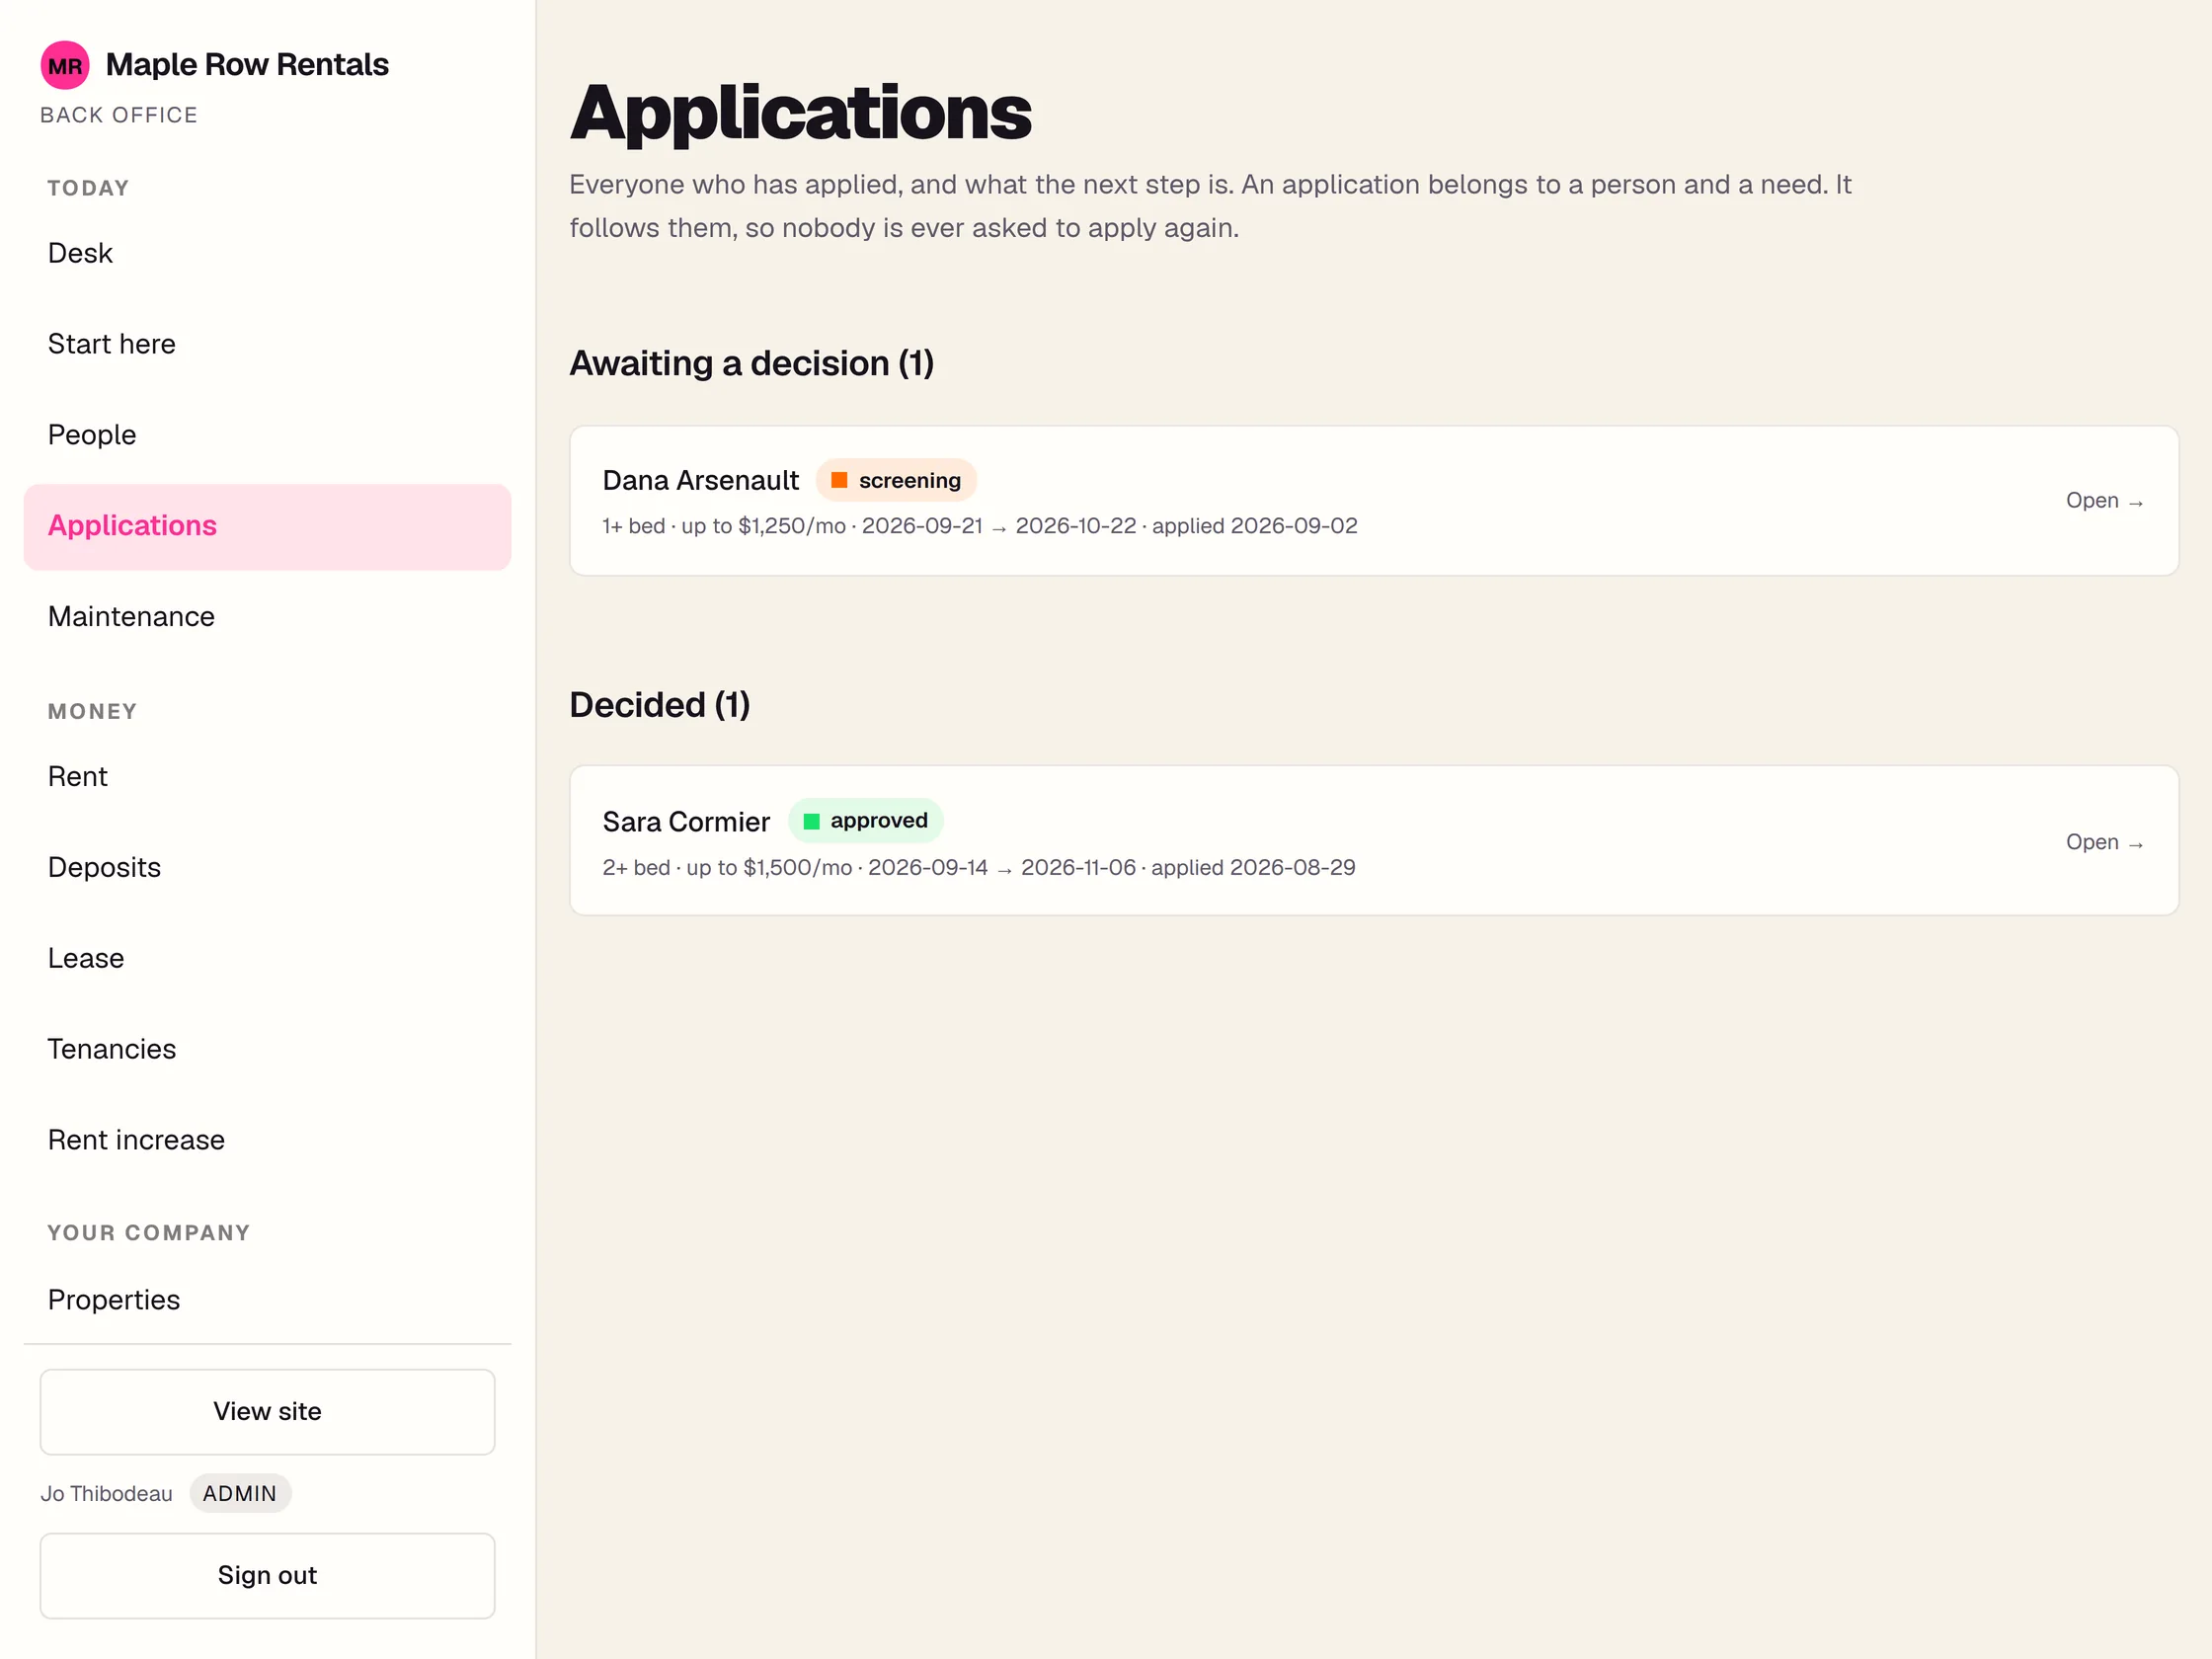Open the Tenancies page
The width and height of the screenshot is (2212, 1659).
[267, 1049]
